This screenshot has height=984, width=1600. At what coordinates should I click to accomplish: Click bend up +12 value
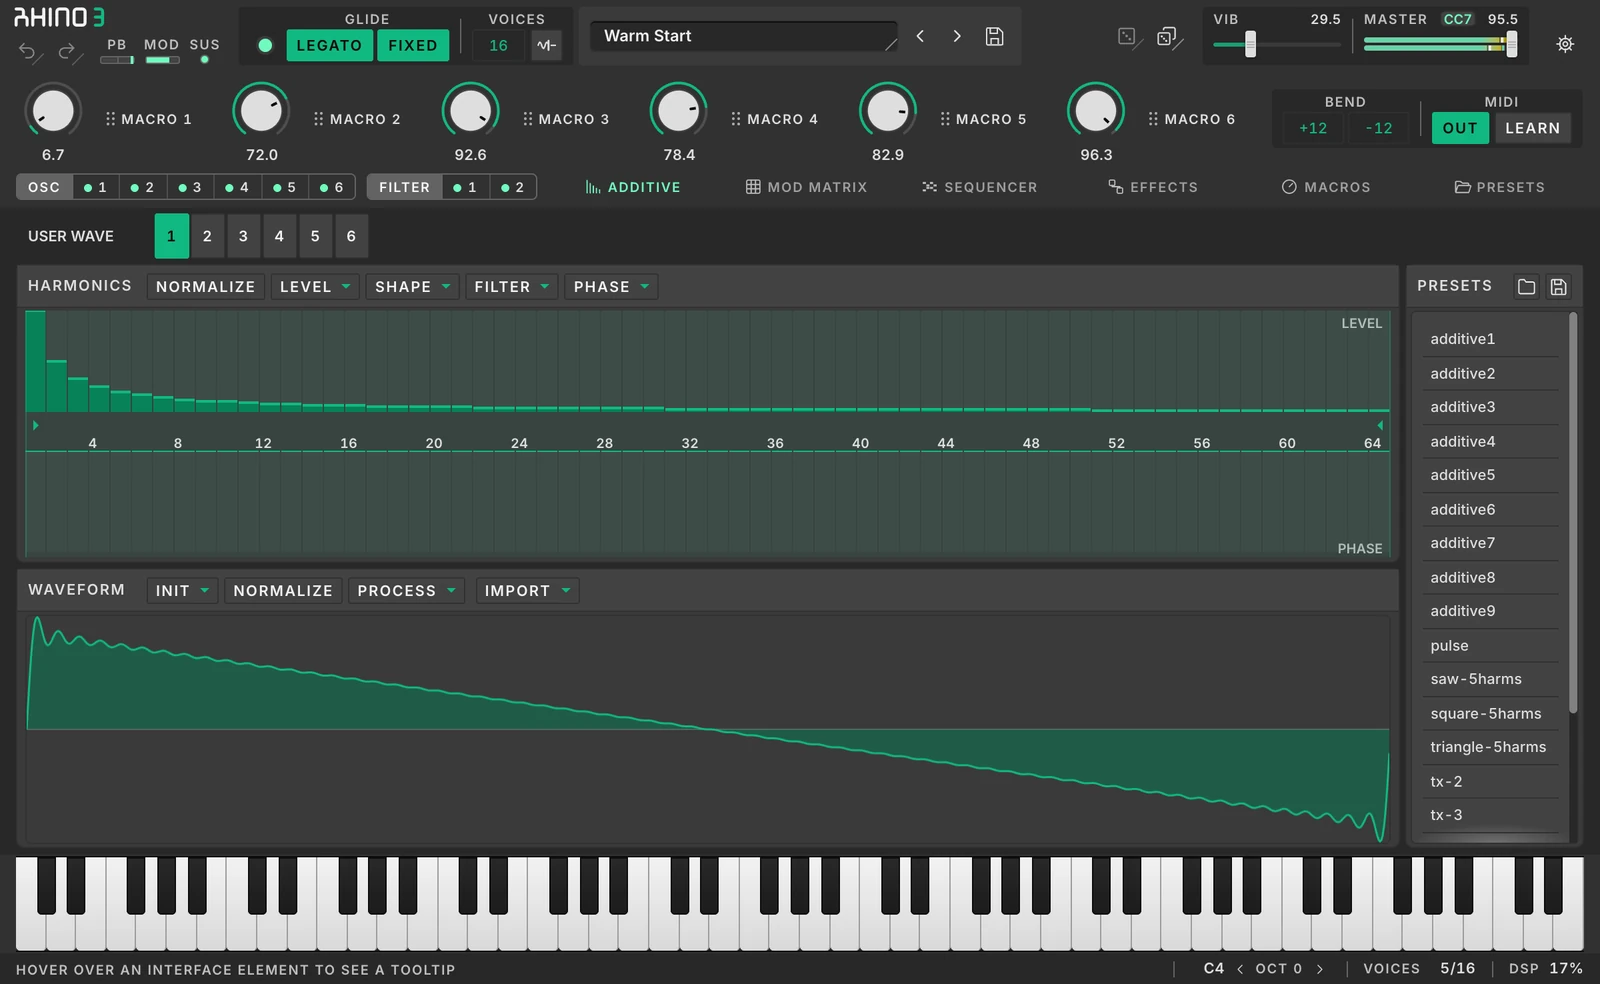pyautogui.click(x=1313, y=128)
